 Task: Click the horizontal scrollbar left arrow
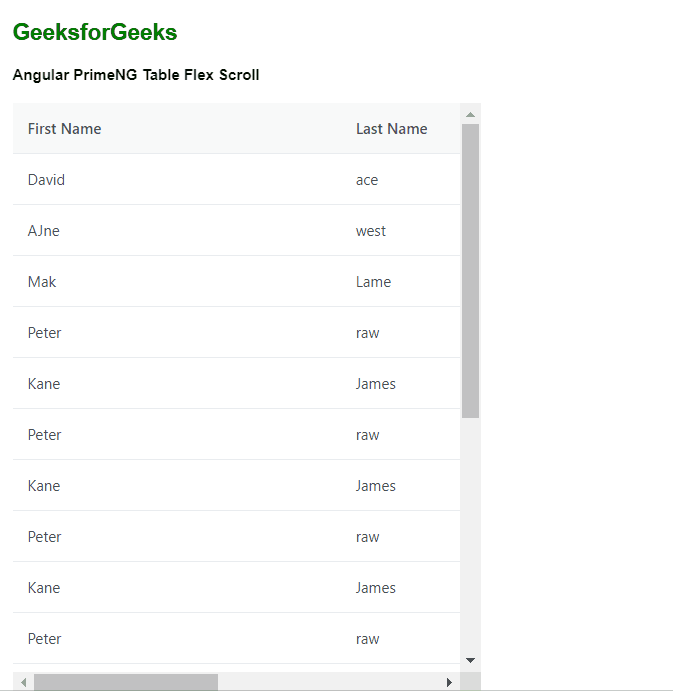(x=23, y=682)
